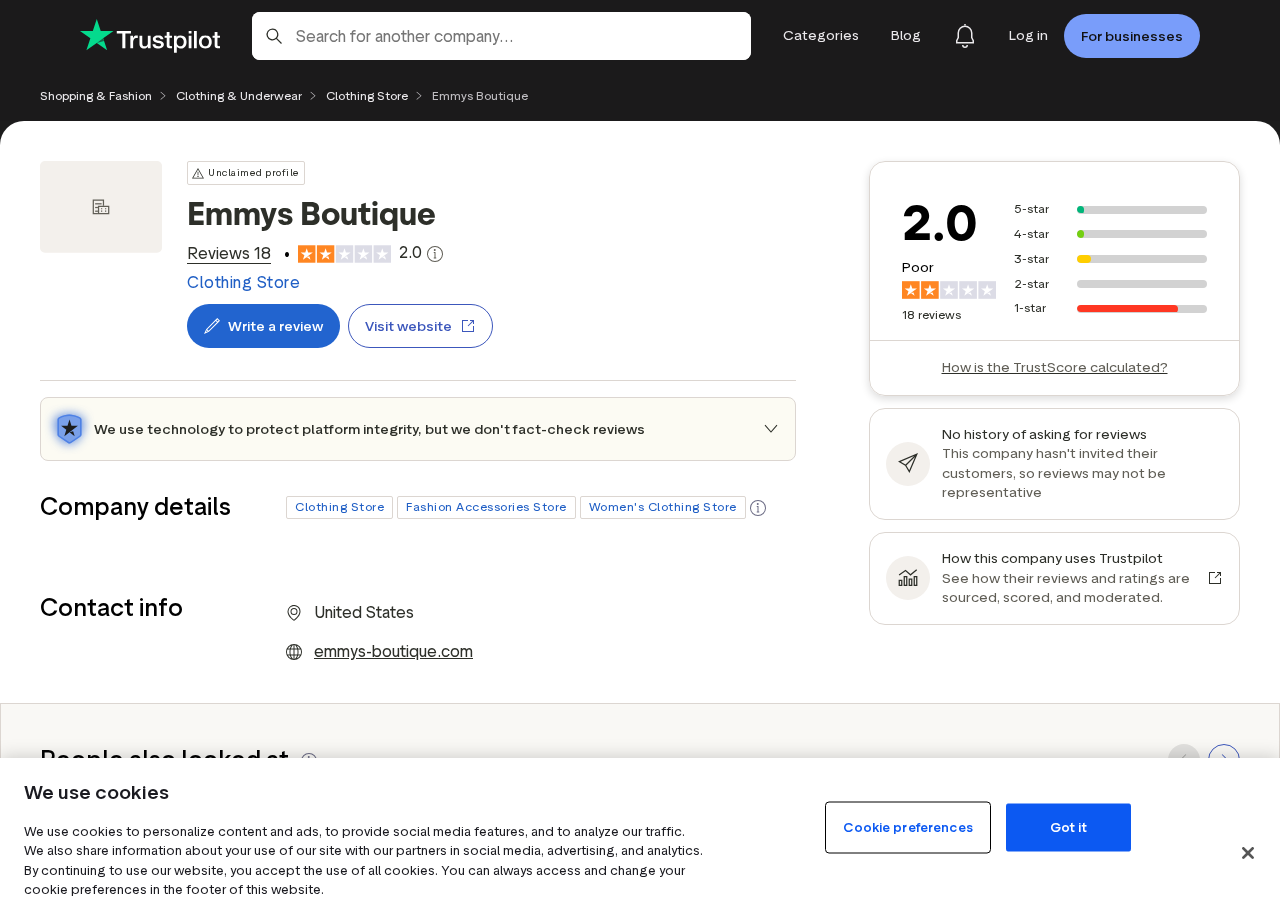This screenshot has height=900, width=1280.
Task: Focus the company search field
Action: coord(501,36)
